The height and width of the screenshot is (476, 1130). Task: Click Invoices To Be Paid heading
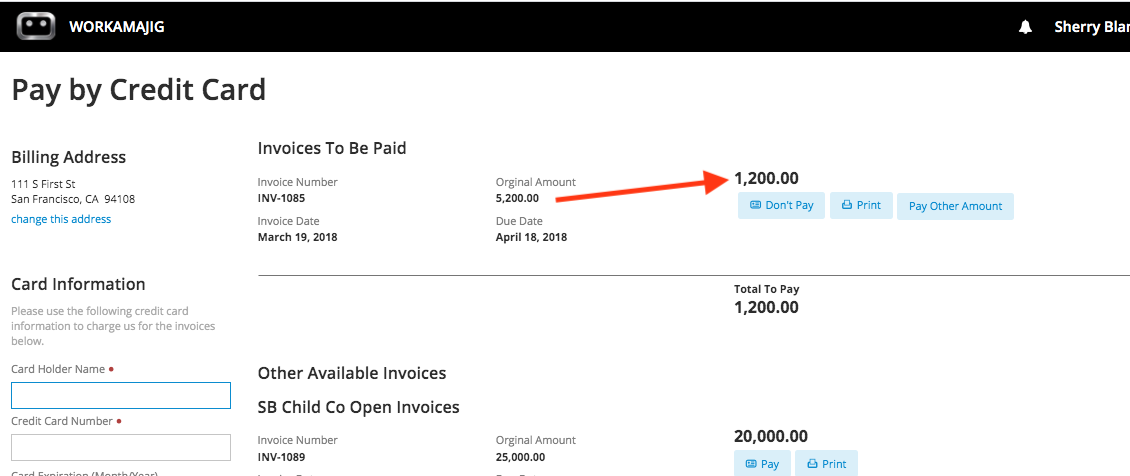click(x=332, y=148)
